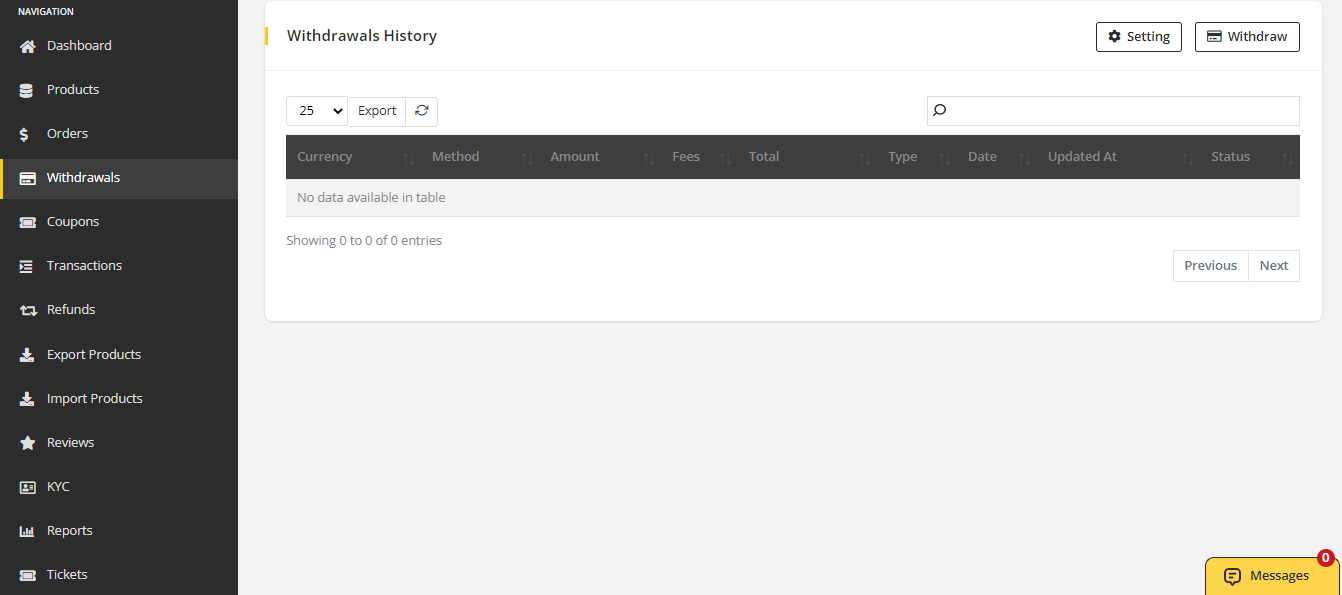The height and width of the screenshot is (595, 1342).
Task: Navigate to Reports
Action: click(119, 531)
